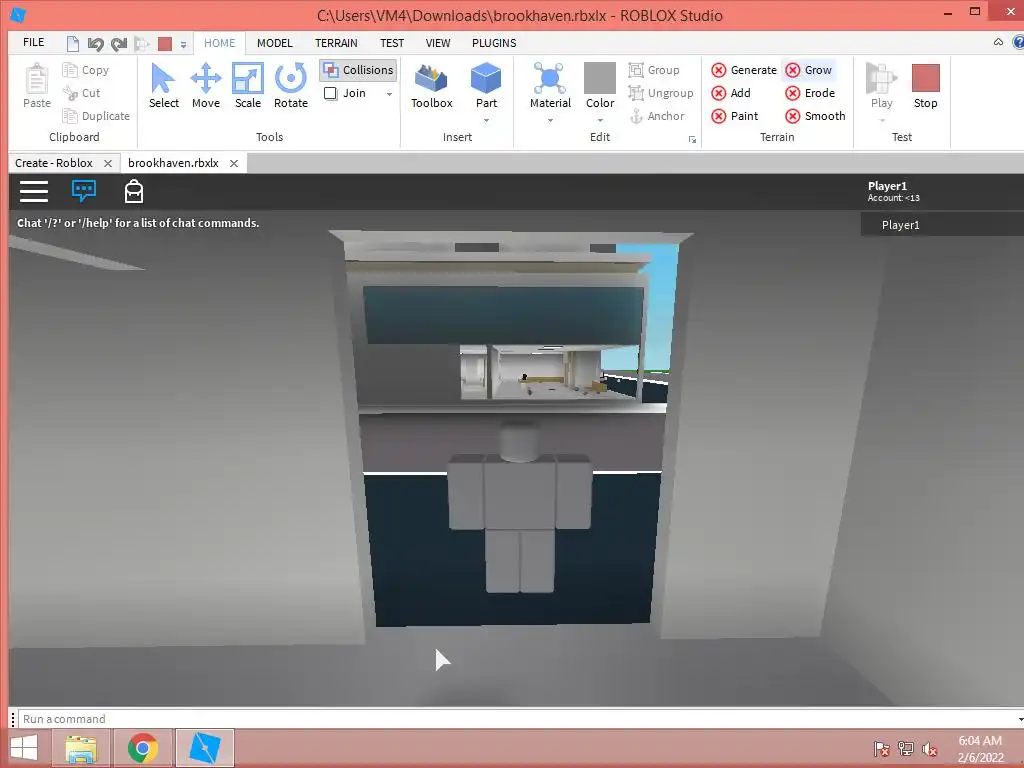Click the red stop icon in quick access bar

[165, 44]
